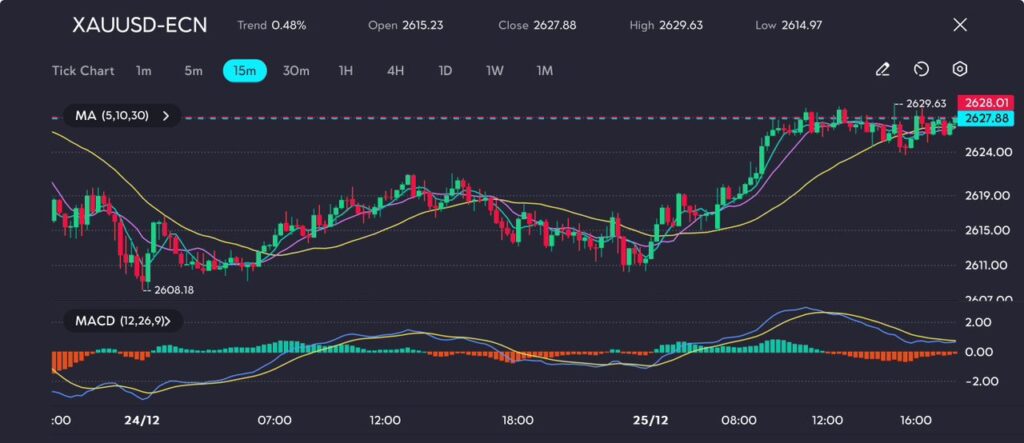Open the drawing pencil tool
Image resolution: width=1024 pixels, height=443 pixels.
click(x=882, y=70)
